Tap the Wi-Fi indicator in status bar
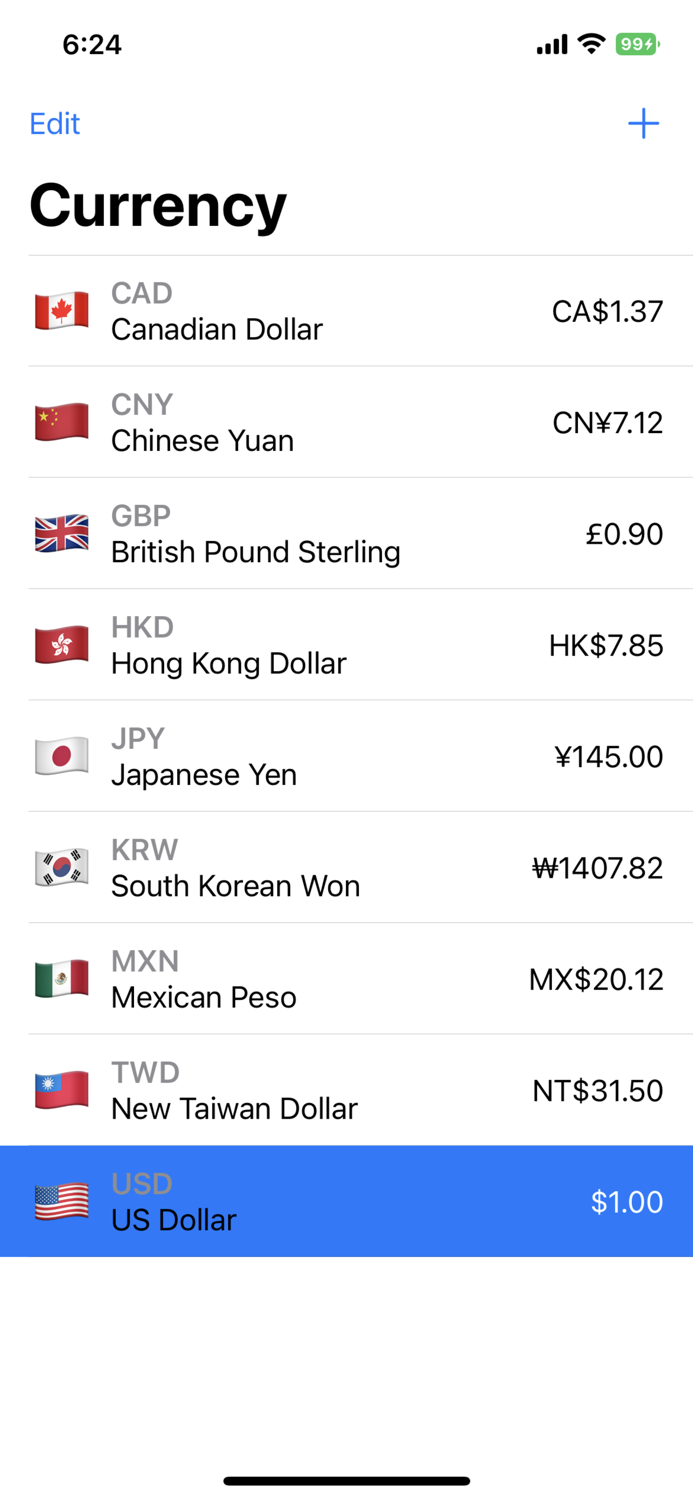The image size is (693, 1500). [x=590, y=44]
